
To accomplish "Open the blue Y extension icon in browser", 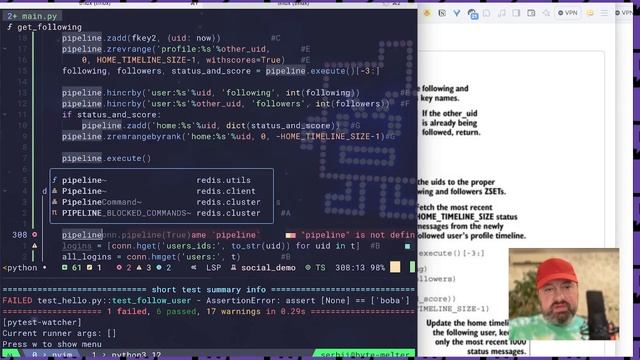I will (457, 13).
